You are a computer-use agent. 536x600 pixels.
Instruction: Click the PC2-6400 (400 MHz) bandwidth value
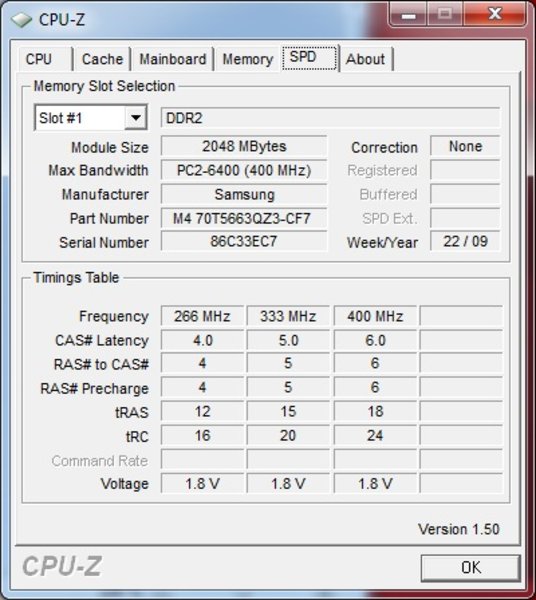(x=244, y=170)
